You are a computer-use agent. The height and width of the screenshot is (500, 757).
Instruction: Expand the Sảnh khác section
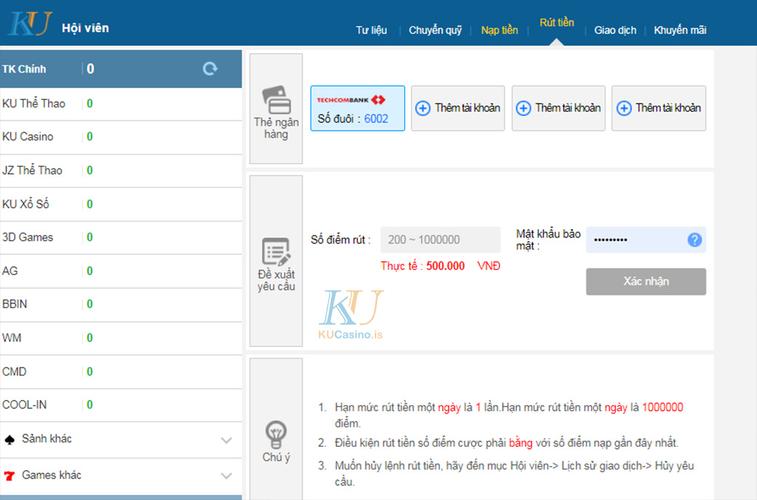point(226,439)
